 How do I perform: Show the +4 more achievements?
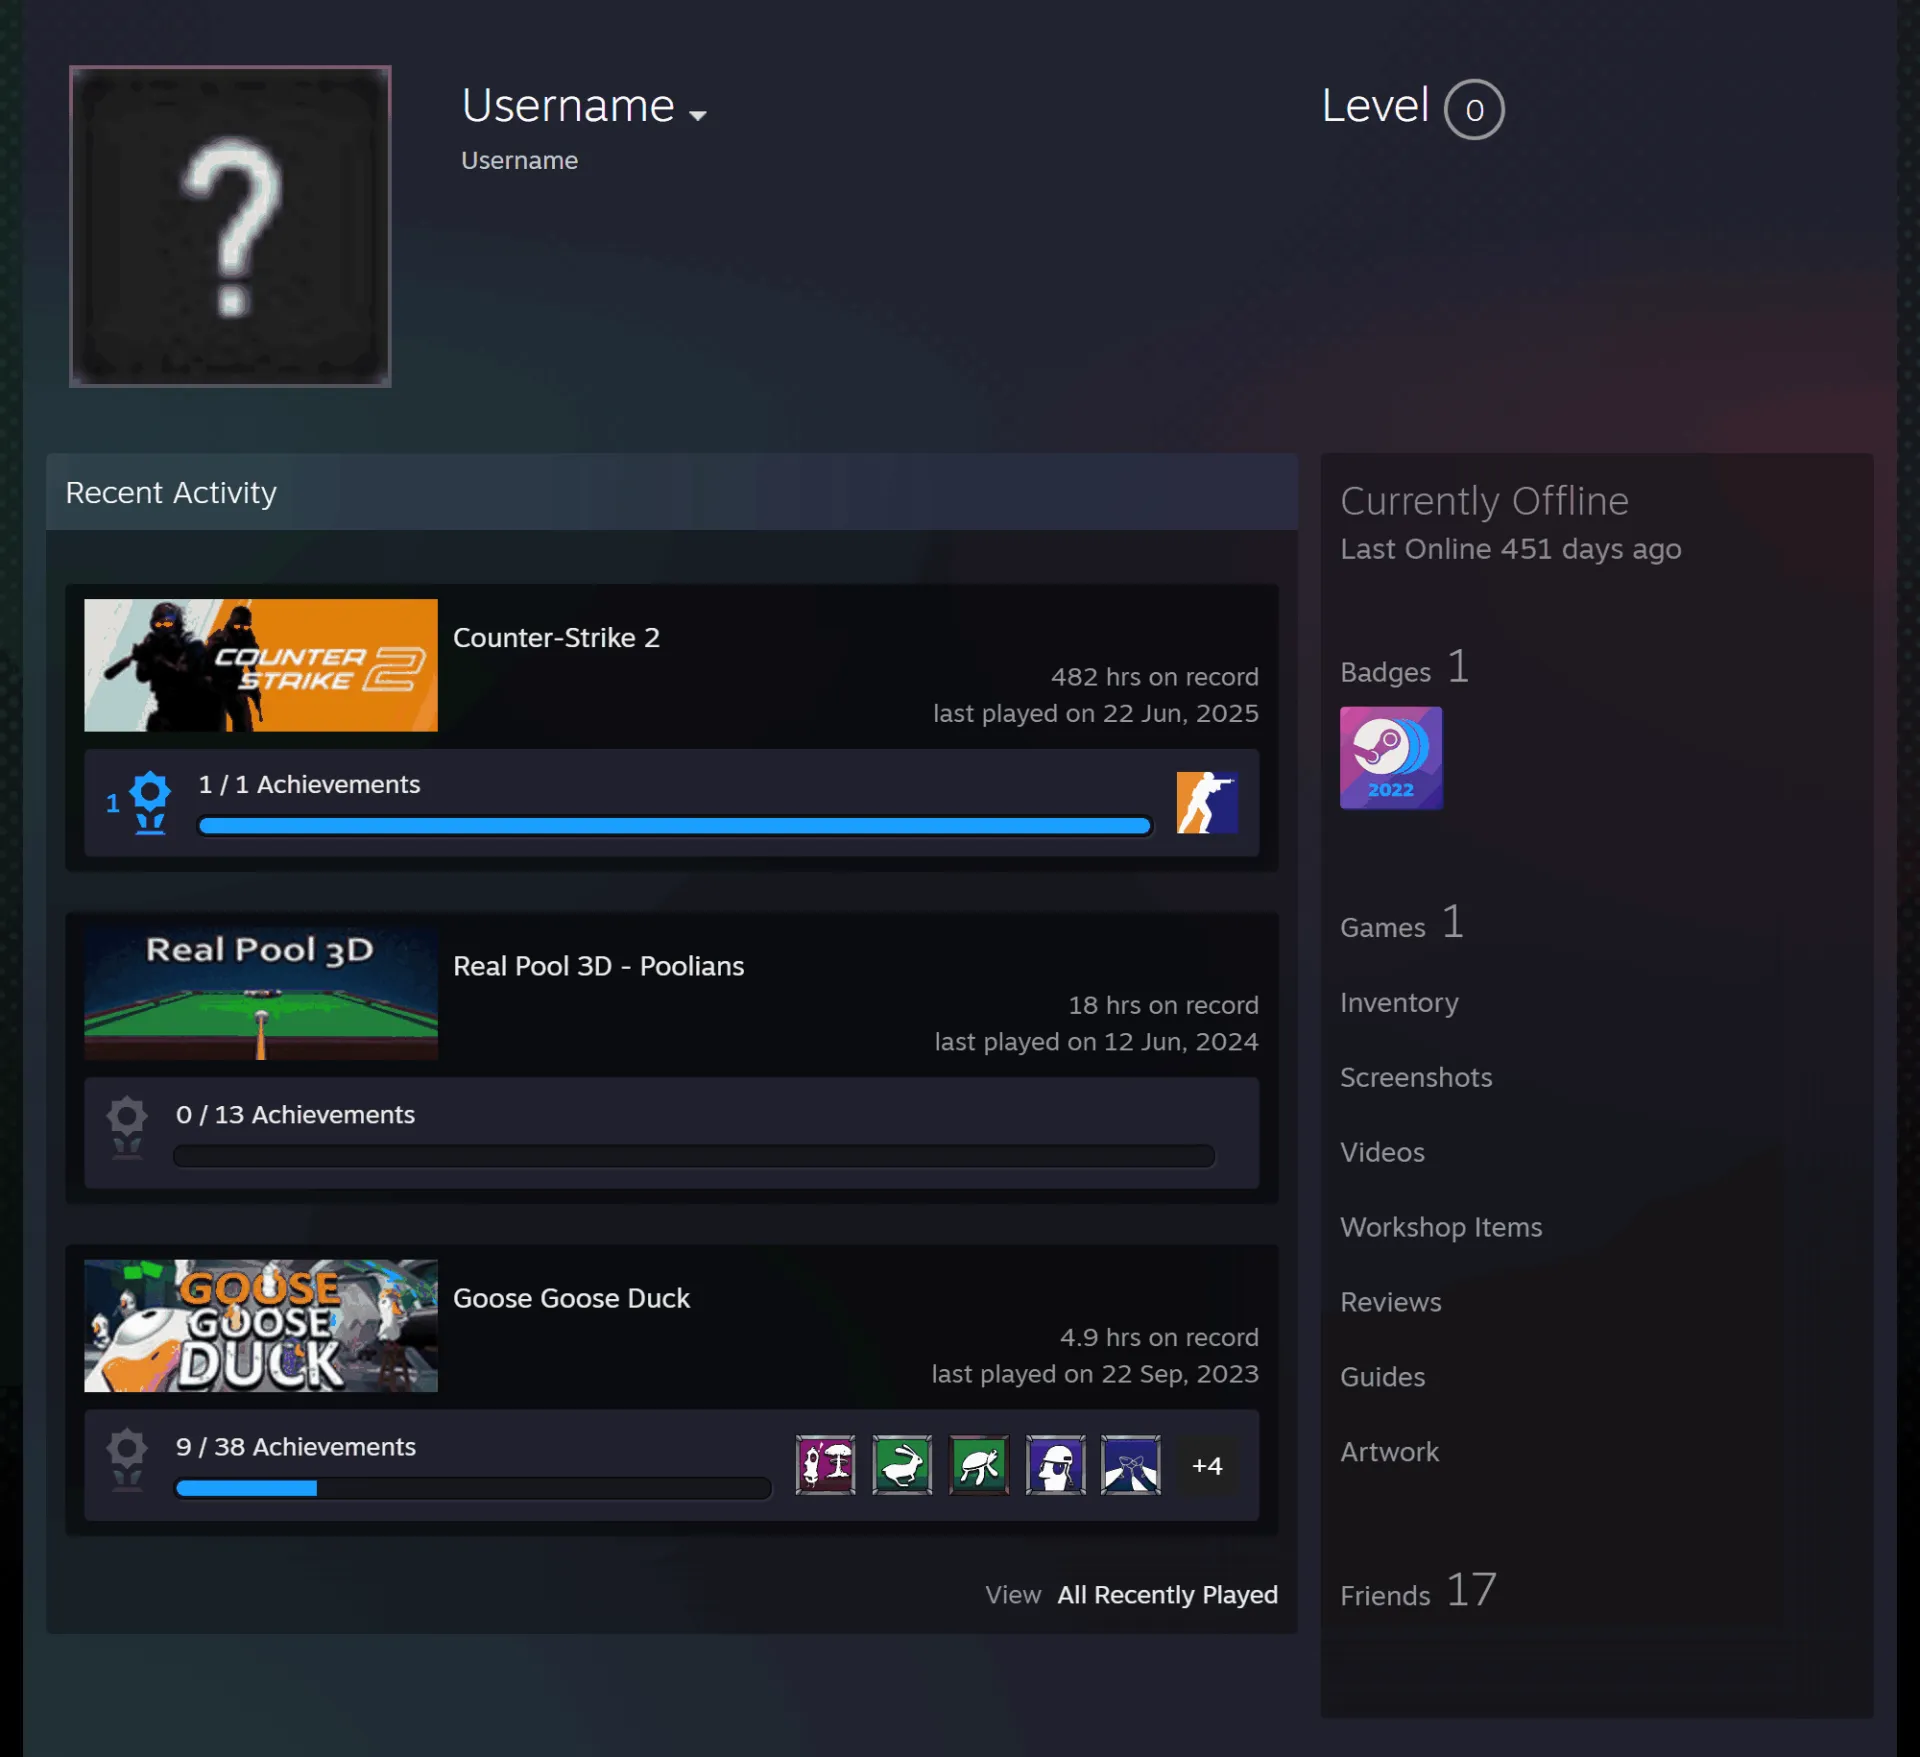(x=1207, y=1466)
